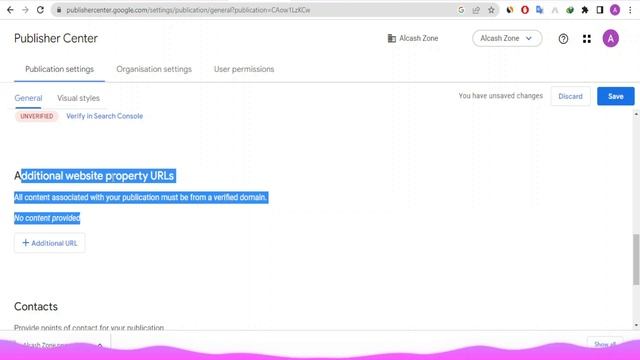Open the flame extension icon
The height and width of the screenshot is (360, 640).
[x=510, y=10]
